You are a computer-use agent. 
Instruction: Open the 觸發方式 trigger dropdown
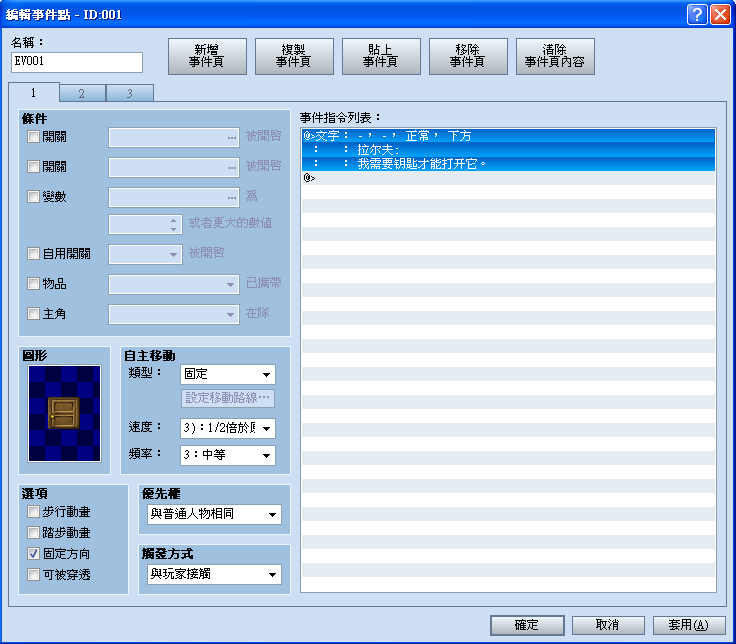point(215,575)
